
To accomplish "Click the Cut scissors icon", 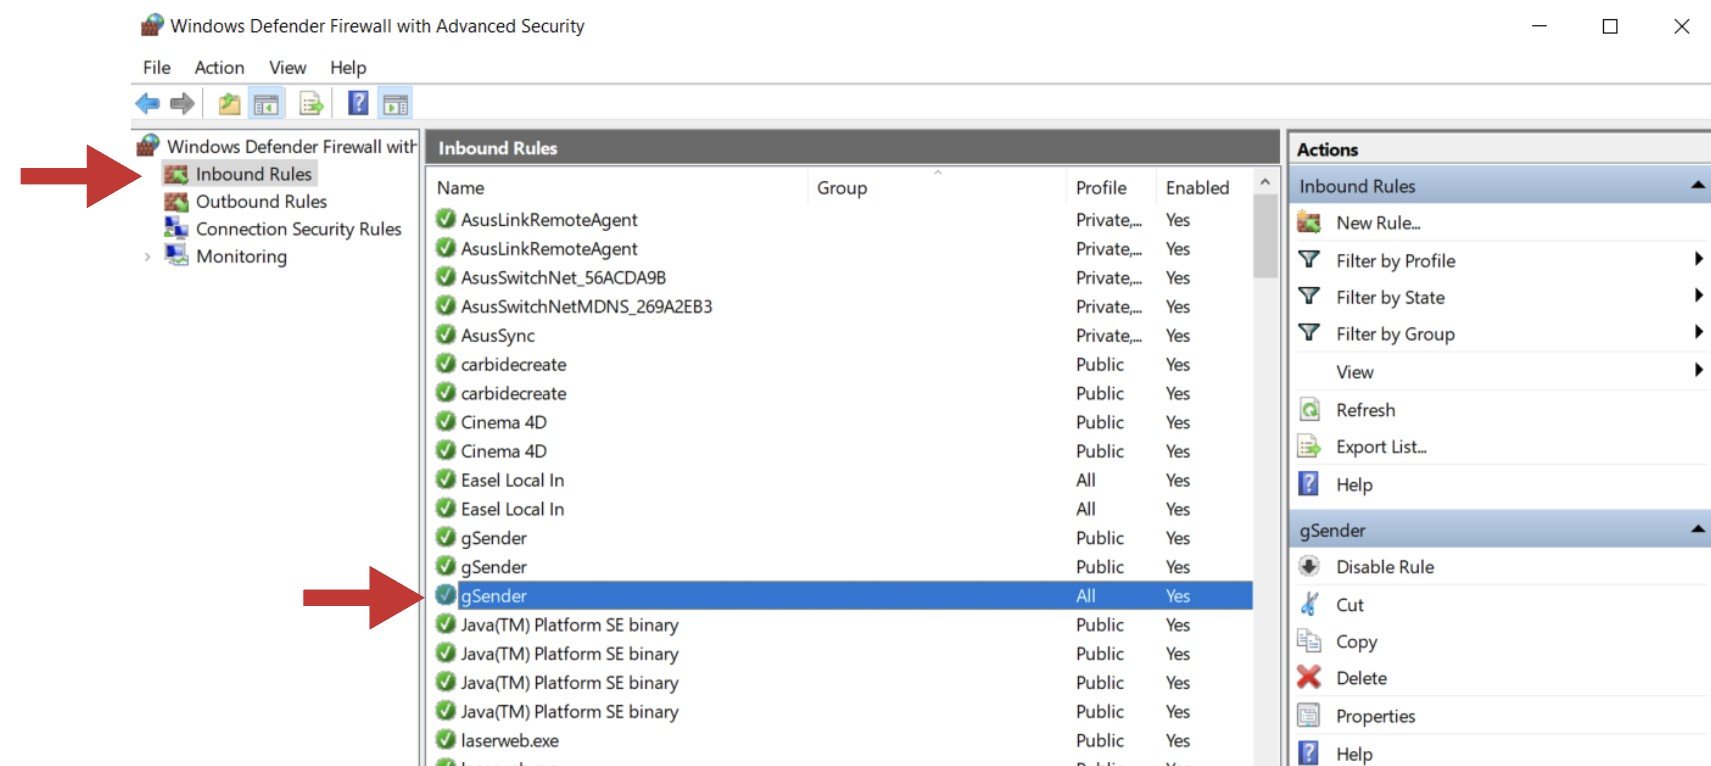I will [1309, 604].
